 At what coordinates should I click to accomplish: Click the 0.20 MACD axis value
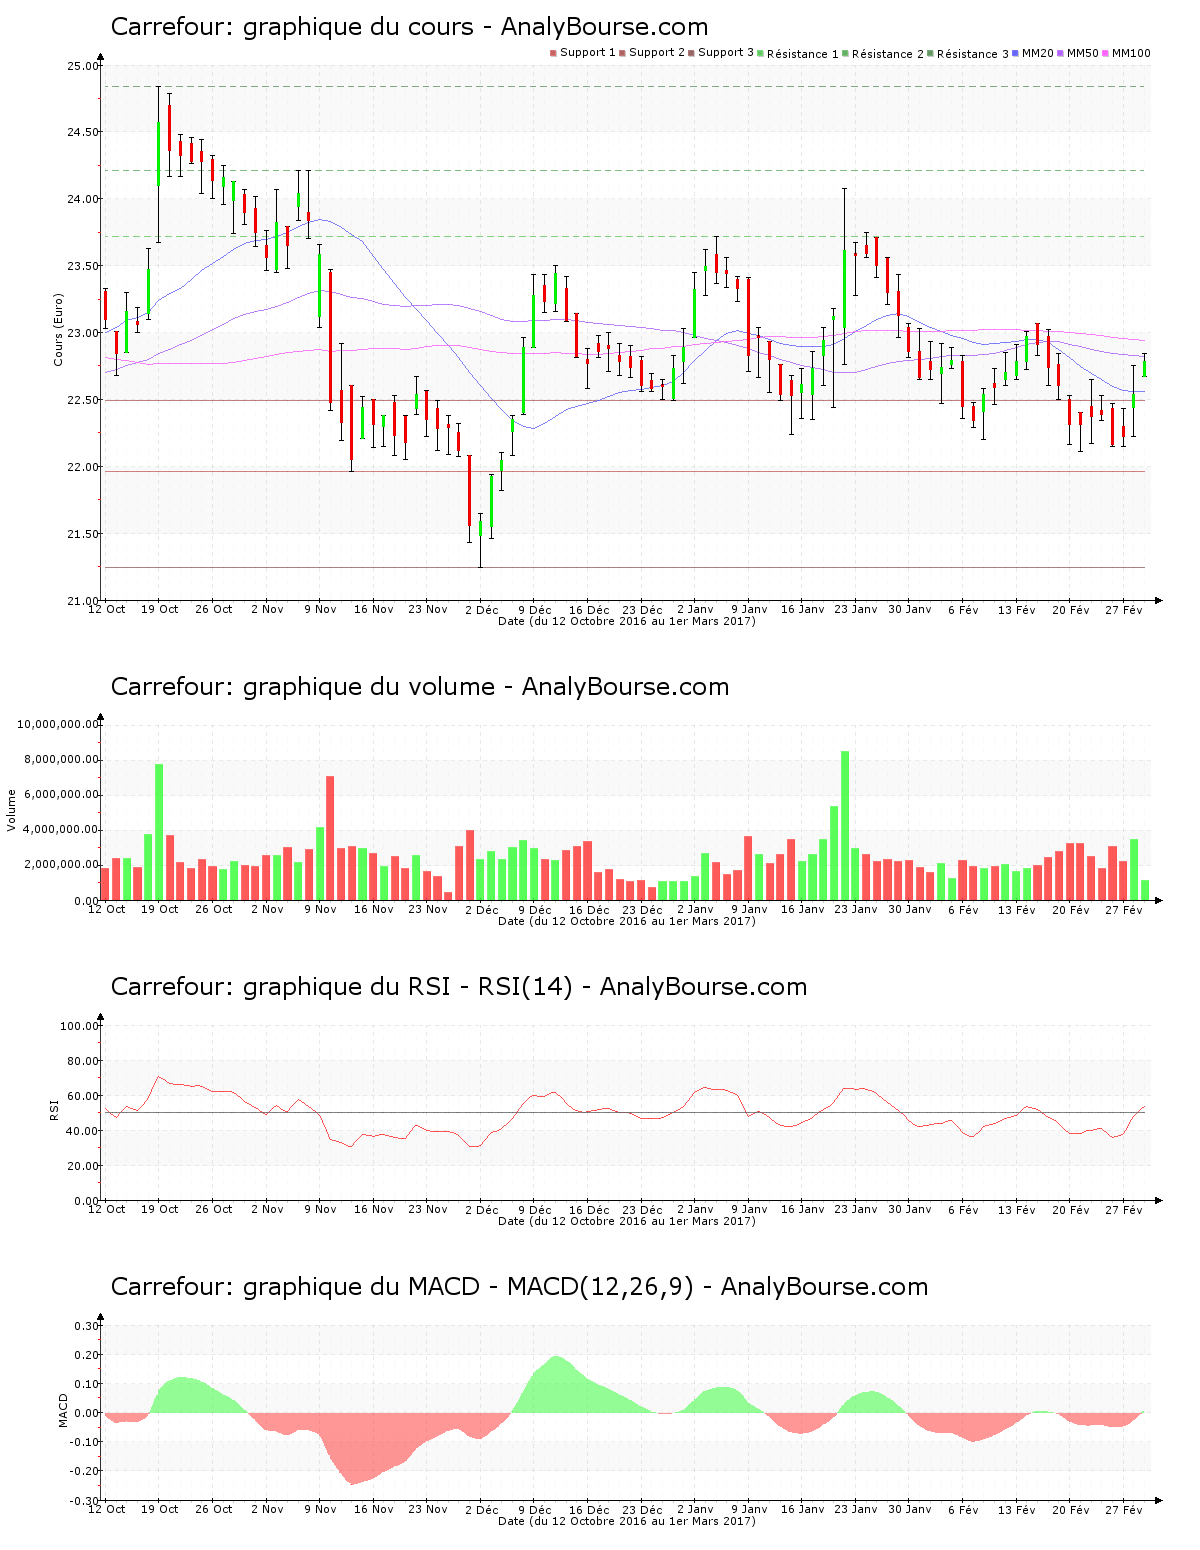coord(88,1355)
